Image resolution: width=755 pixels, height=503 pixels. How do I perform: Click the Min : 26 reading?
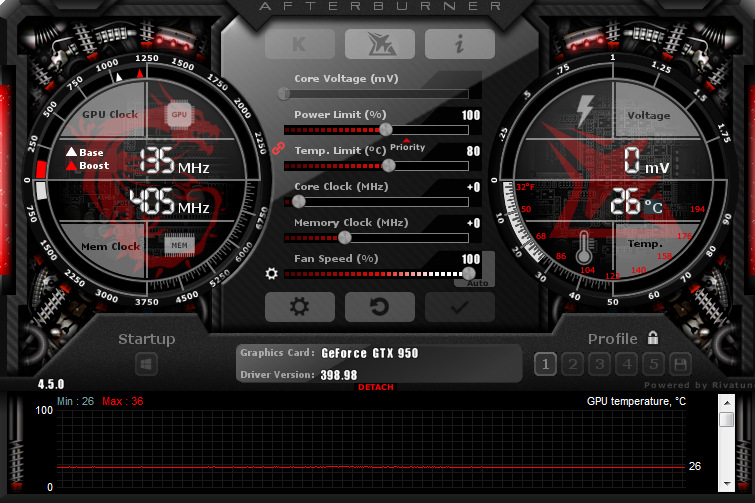point(76,401)
